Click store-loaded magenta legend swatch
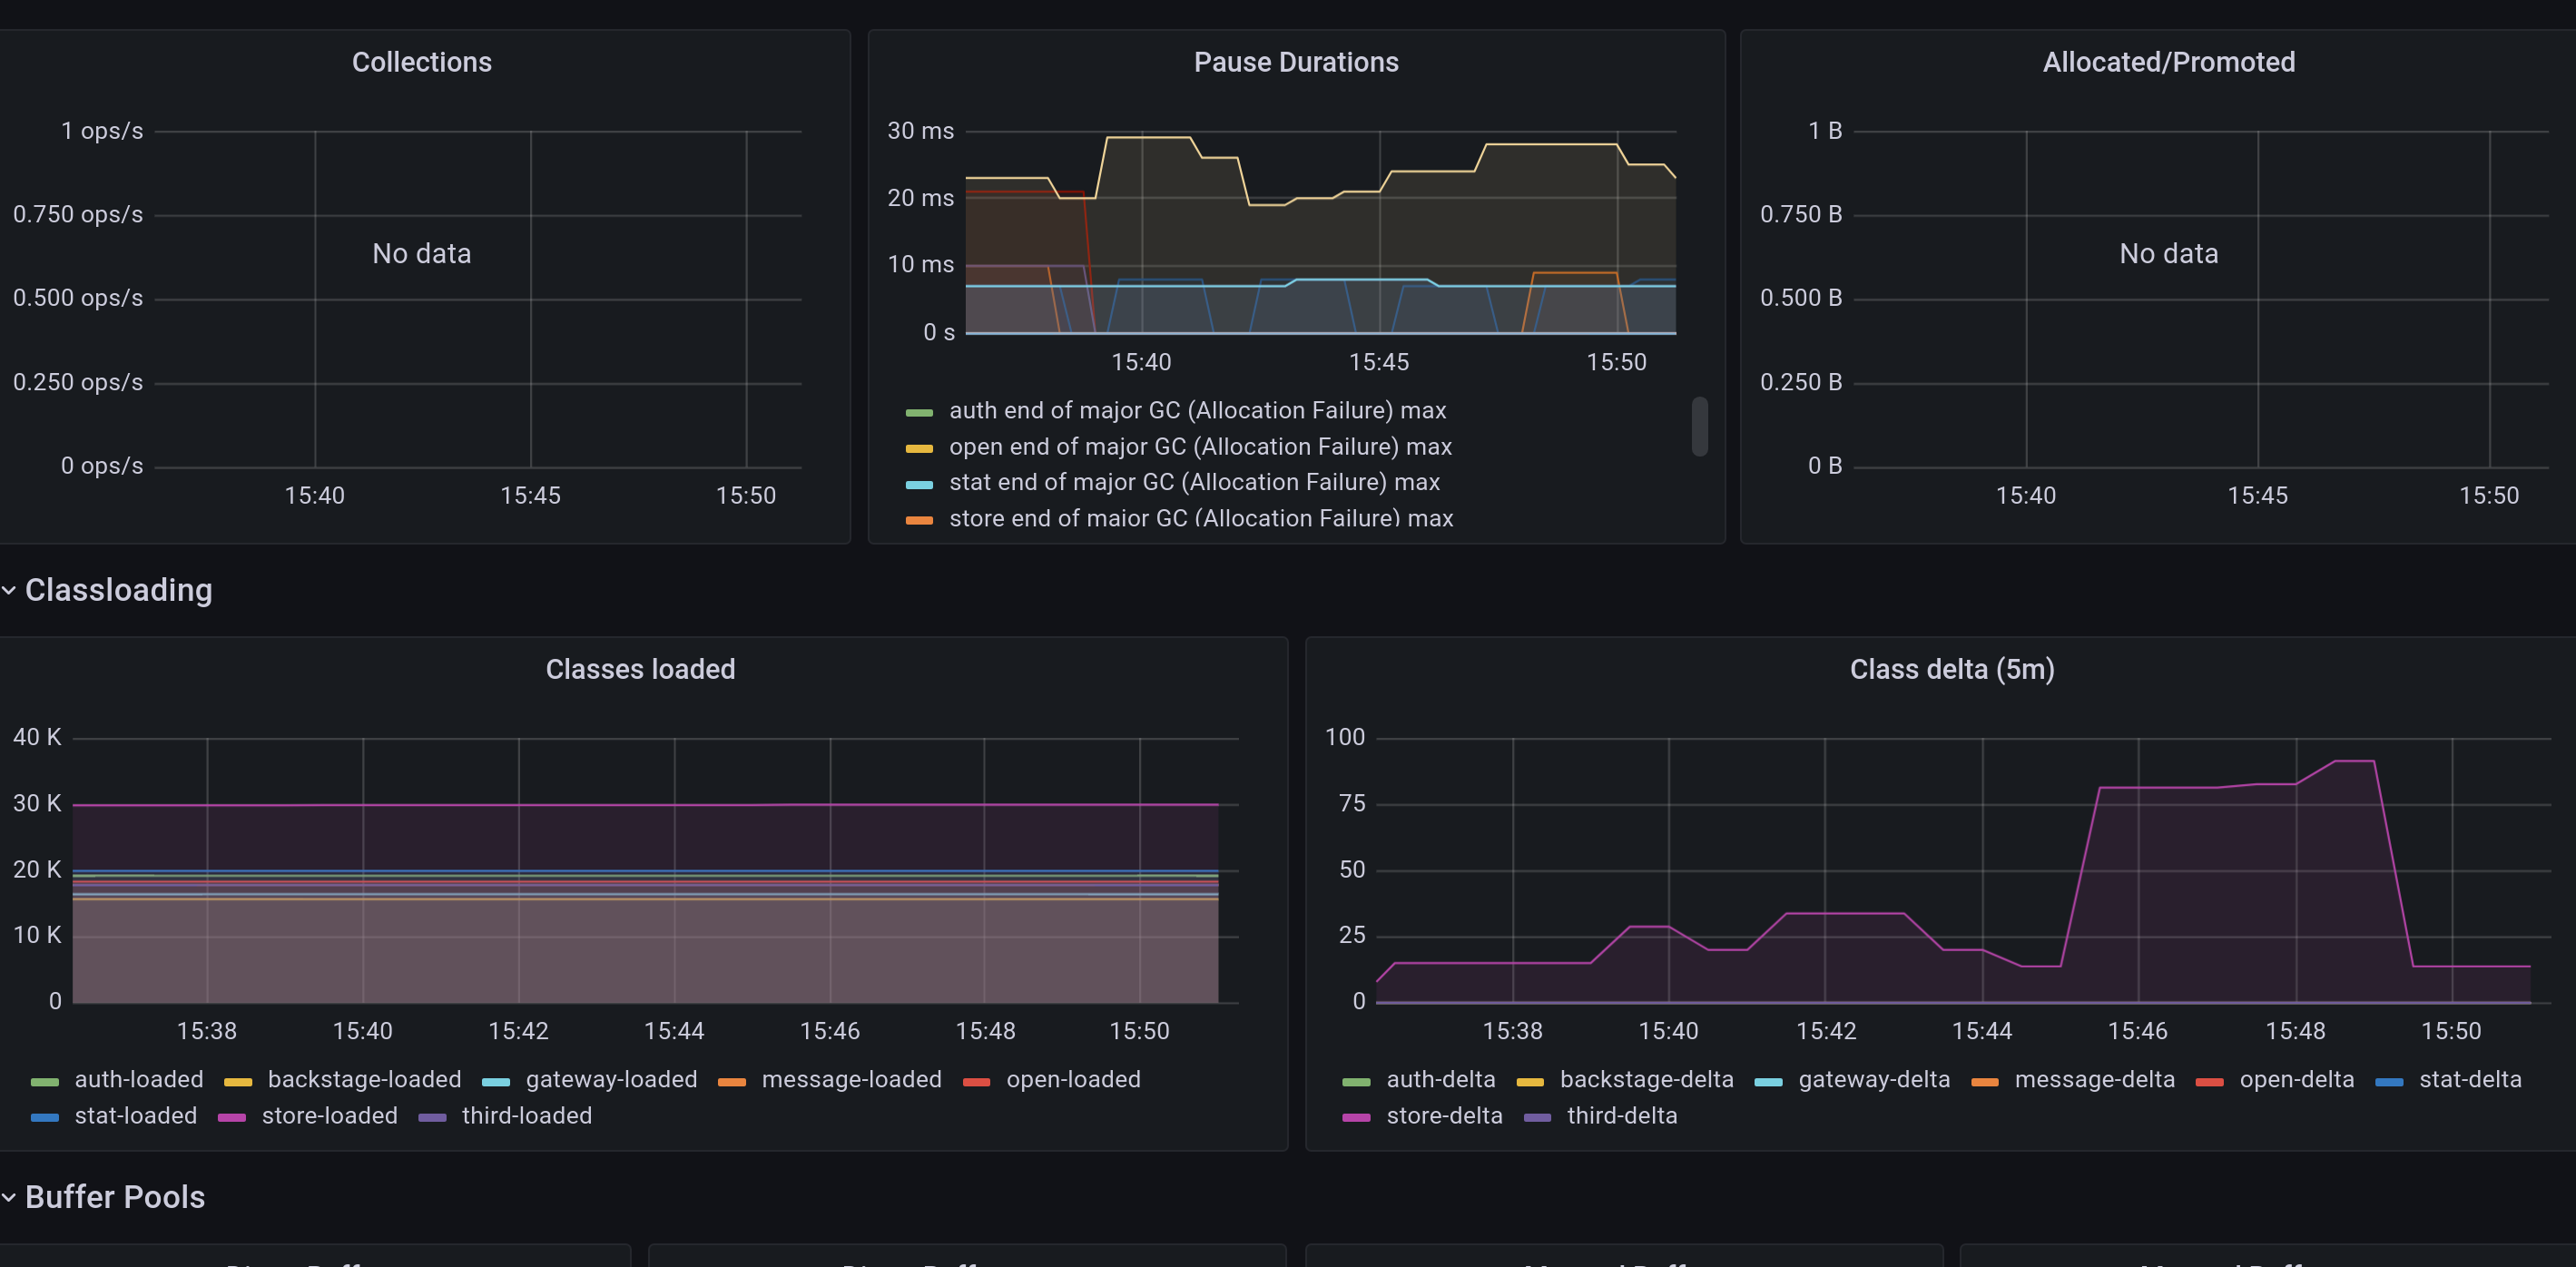The width and height of the screenshot is (2576, 1267). (x=232, y=1117)
